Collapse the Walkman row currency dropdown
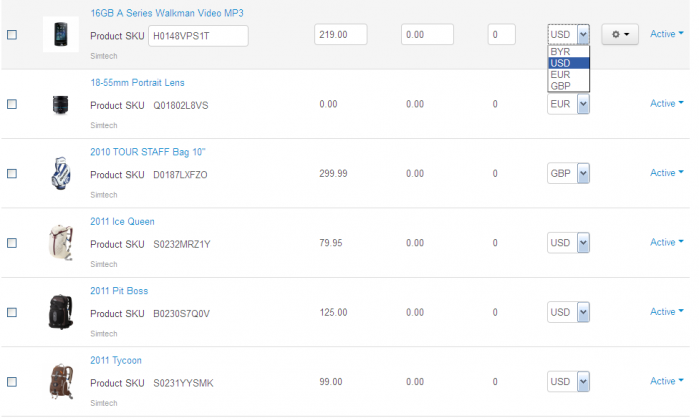The height and width of the screenshot is (418, 700). point(568,34)
